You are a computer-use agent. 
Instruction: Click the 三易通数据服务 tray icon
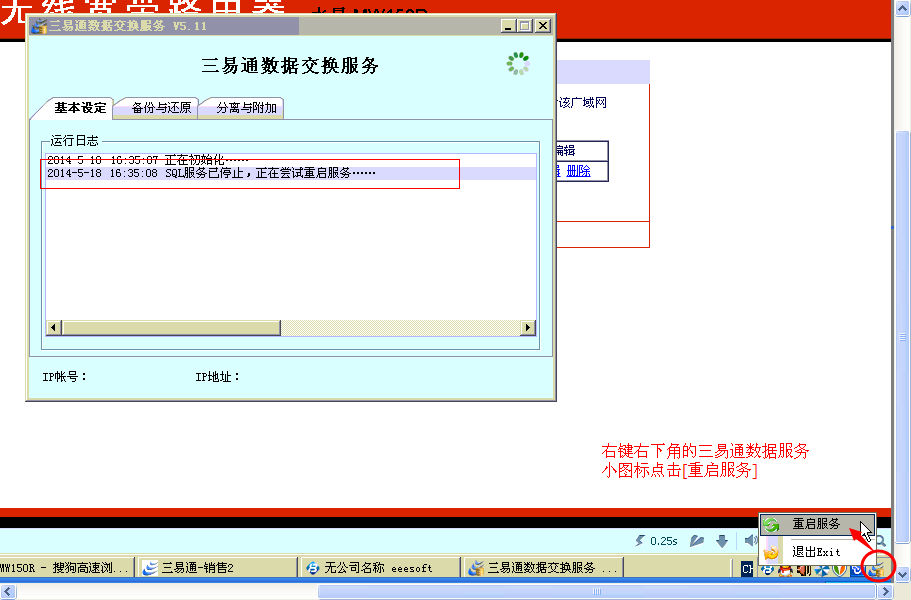[x=876, y=569]
